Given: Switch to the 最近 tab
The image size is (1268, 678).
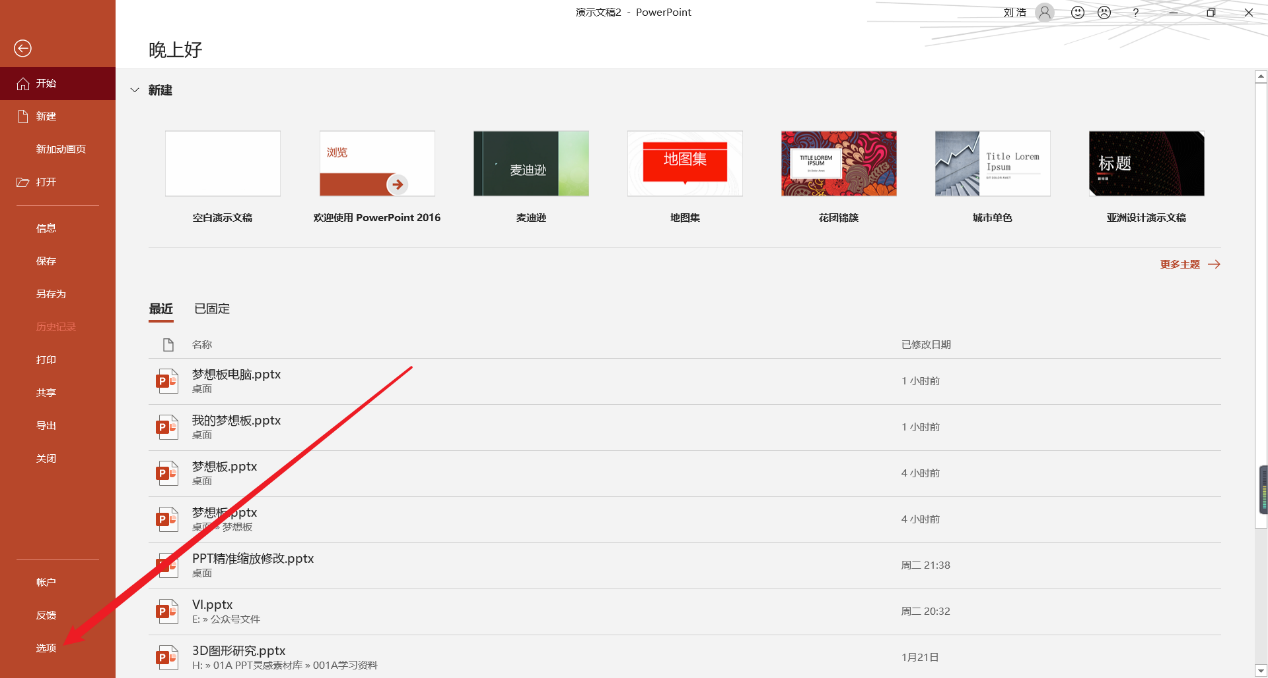Looking at the screenshot, I should (161, 309).
